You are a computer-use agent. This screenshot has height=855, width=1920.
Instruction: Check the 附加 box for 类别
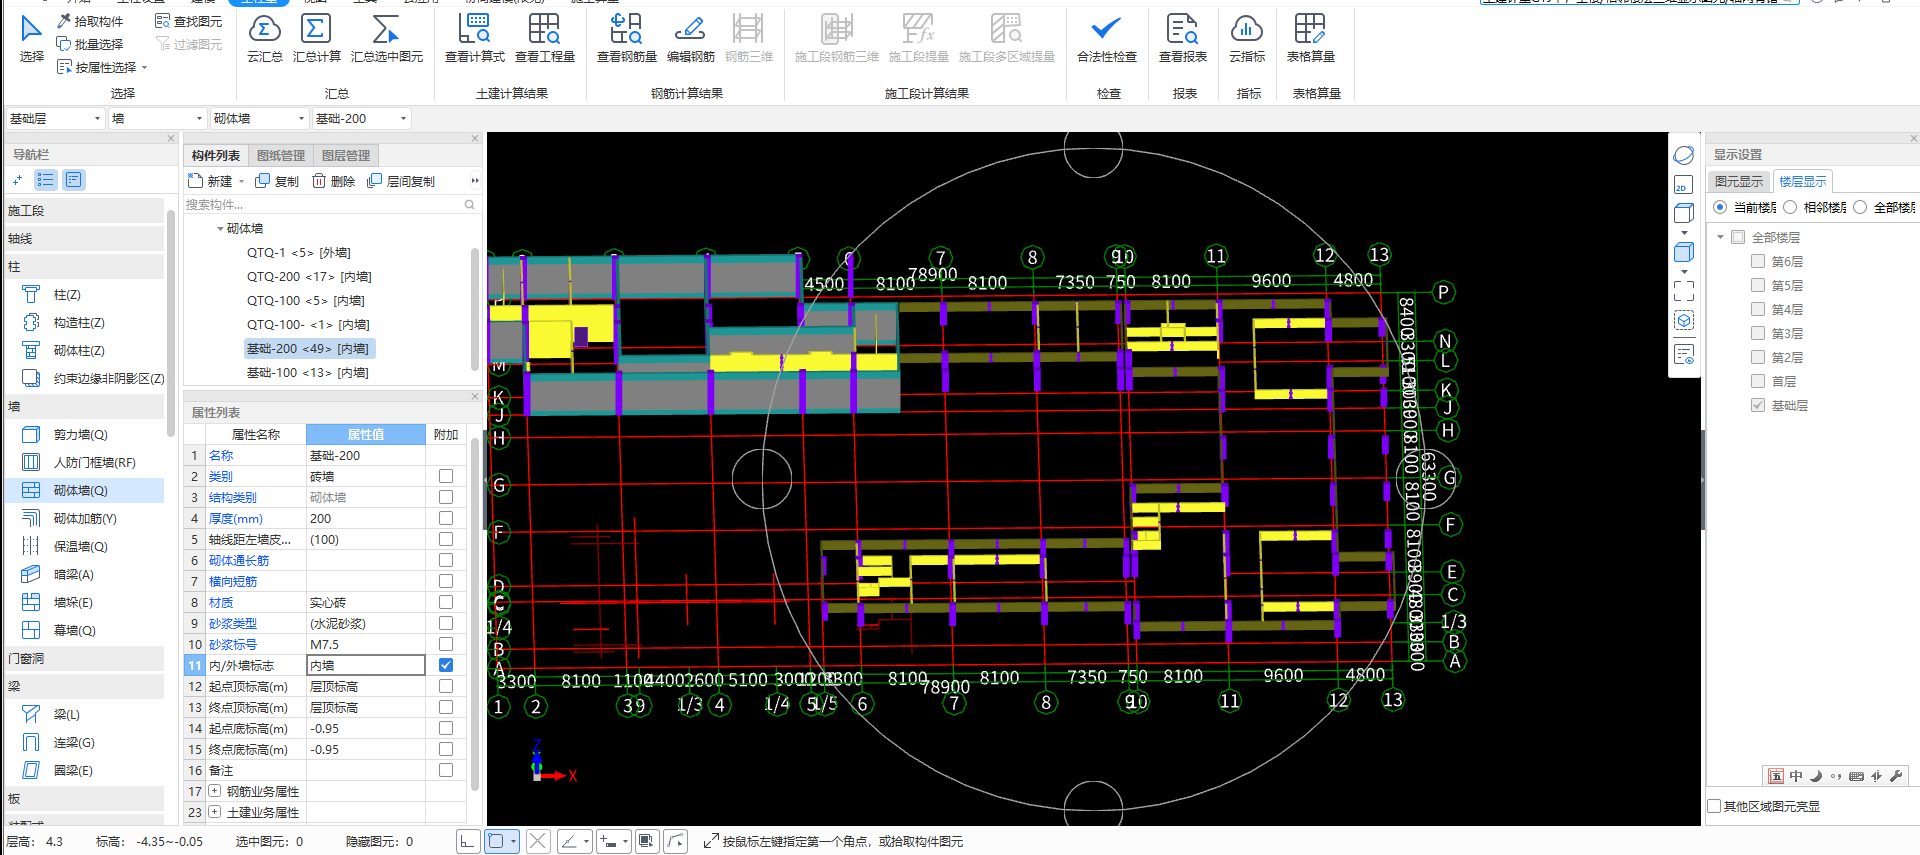446,476
